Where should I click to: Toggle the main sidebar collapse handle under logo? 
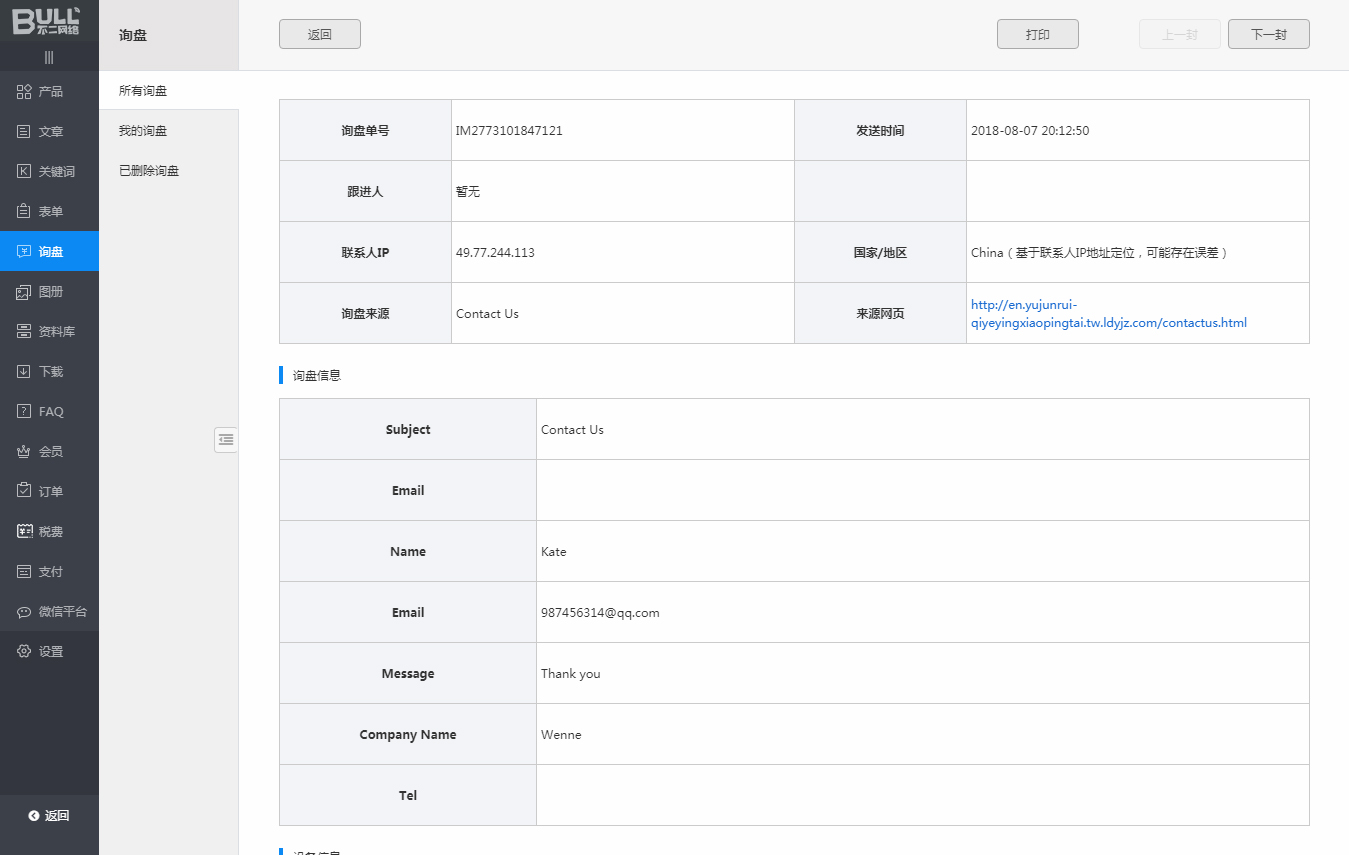49,57
